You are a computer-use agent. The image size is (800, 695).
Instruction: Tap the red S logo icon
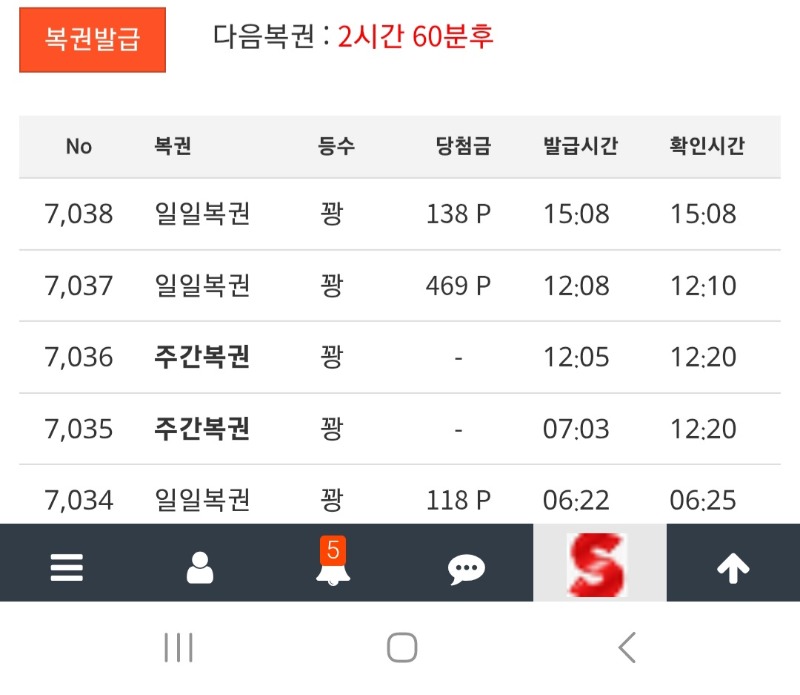(599, 565)
